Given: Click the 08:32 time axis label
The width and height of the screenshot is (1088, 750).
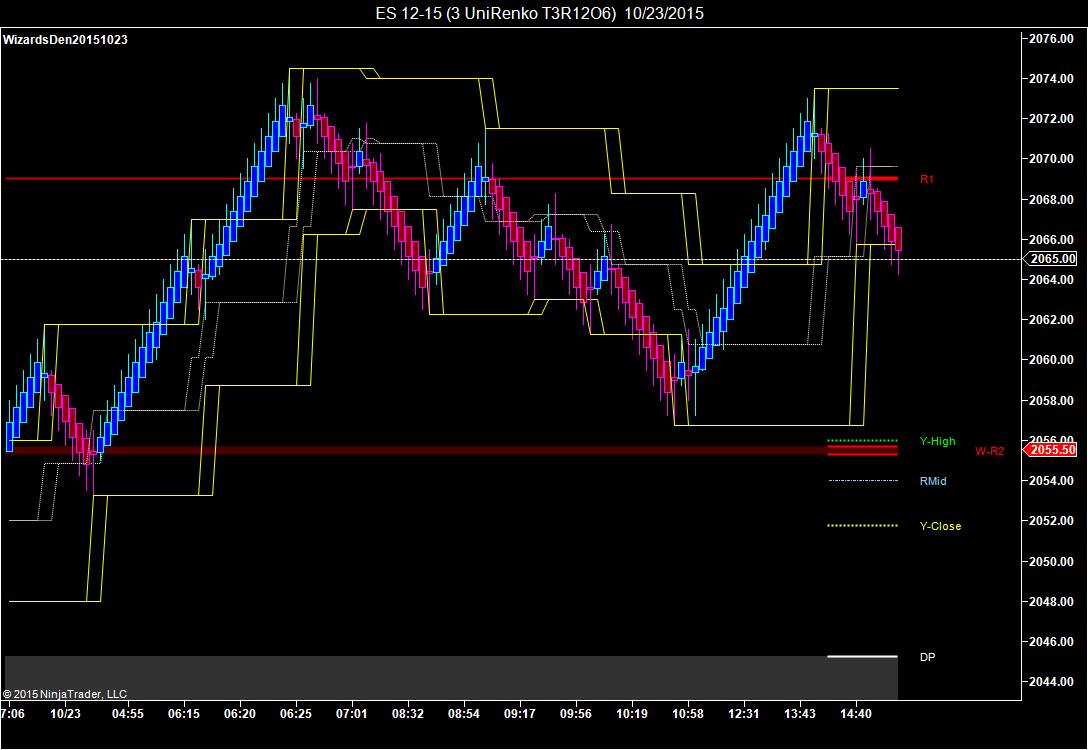Looking at the screenshot, I should 408,714.
